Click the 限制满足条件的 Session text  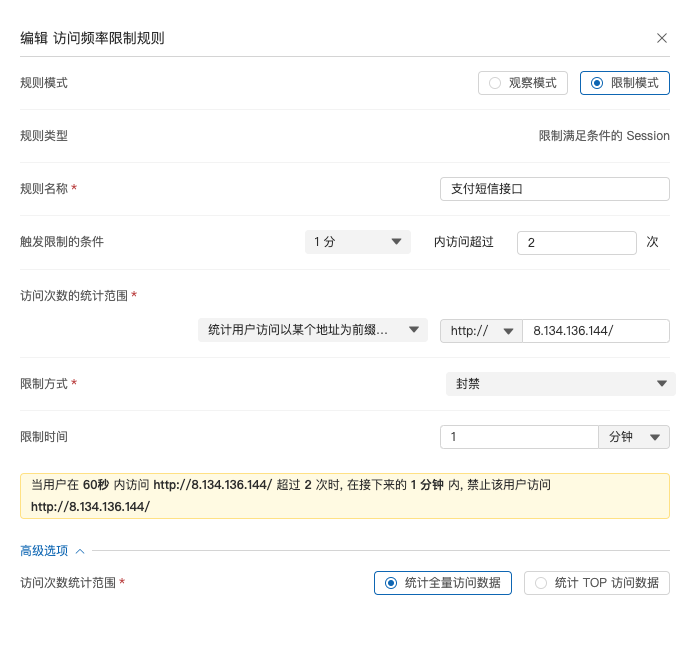coord(603,136)
